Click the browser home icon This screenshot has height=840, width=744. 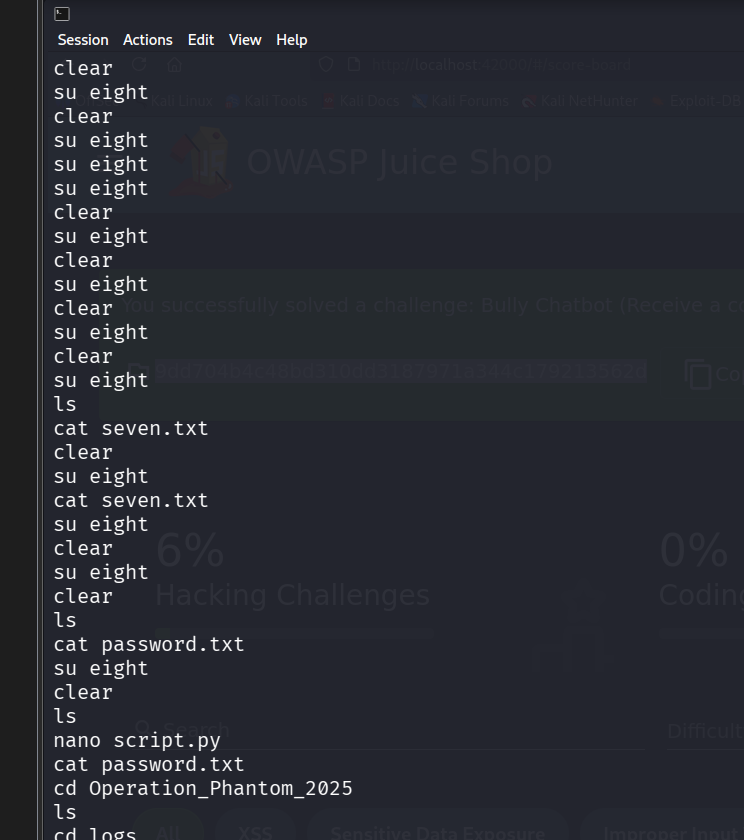pos(174,65)
